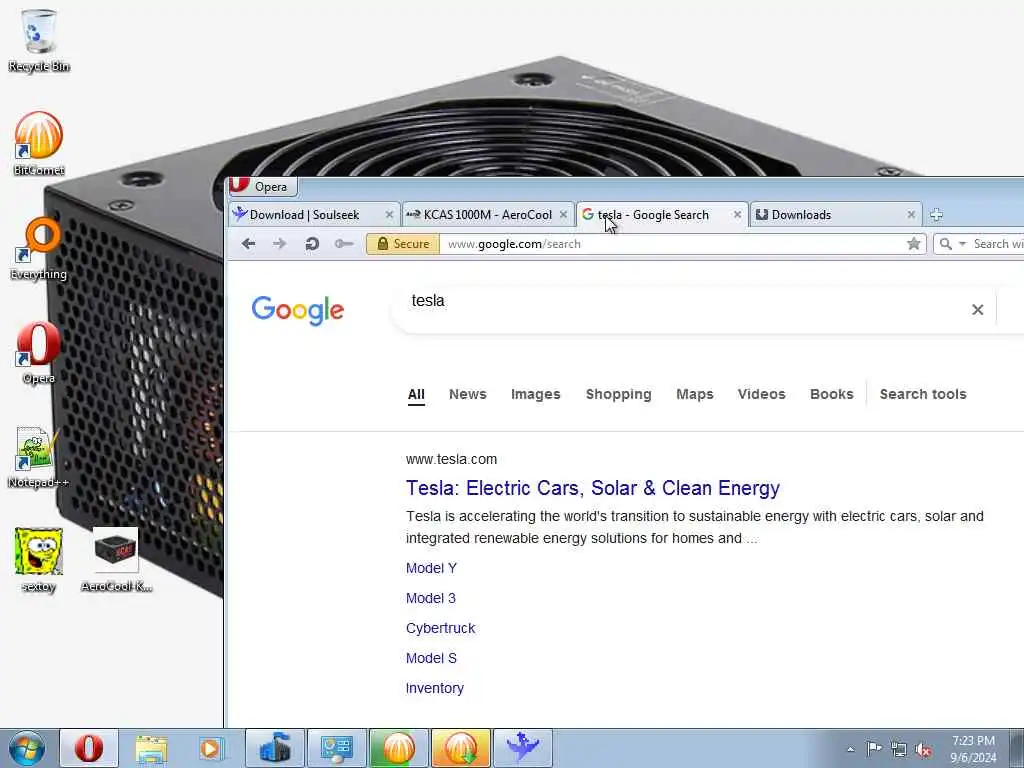The image size is (1024, 768).
Task: Open the AeroCool K... desktop image file
Action: (x=116, y=560)
